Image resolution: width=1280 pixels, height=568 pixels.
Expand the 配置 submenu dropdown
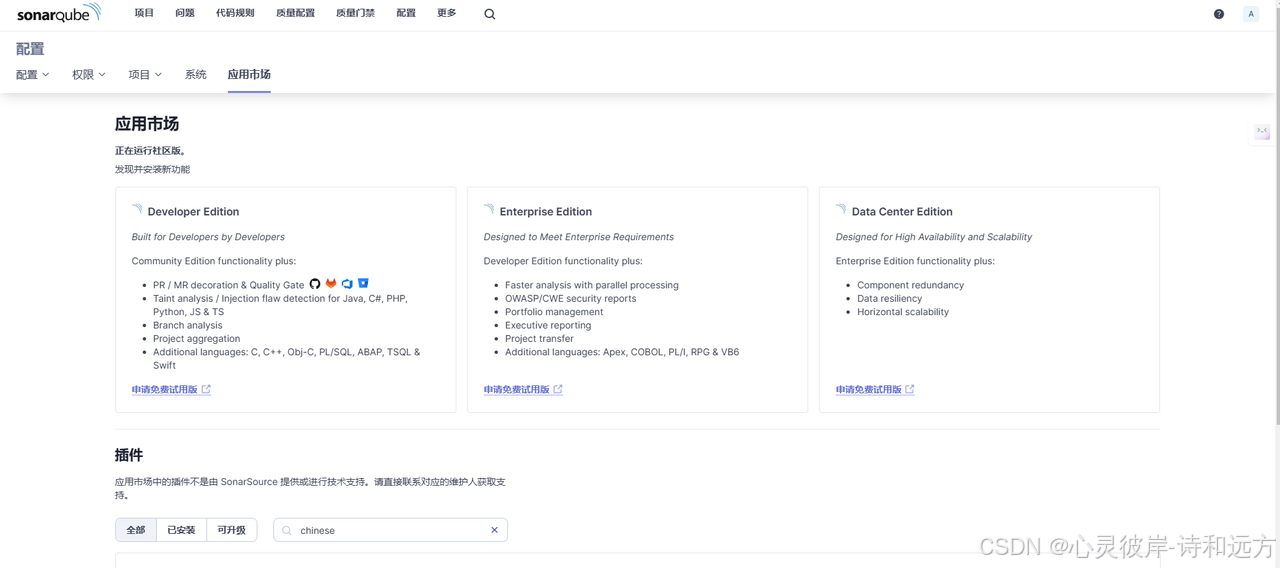pos(33,75)
